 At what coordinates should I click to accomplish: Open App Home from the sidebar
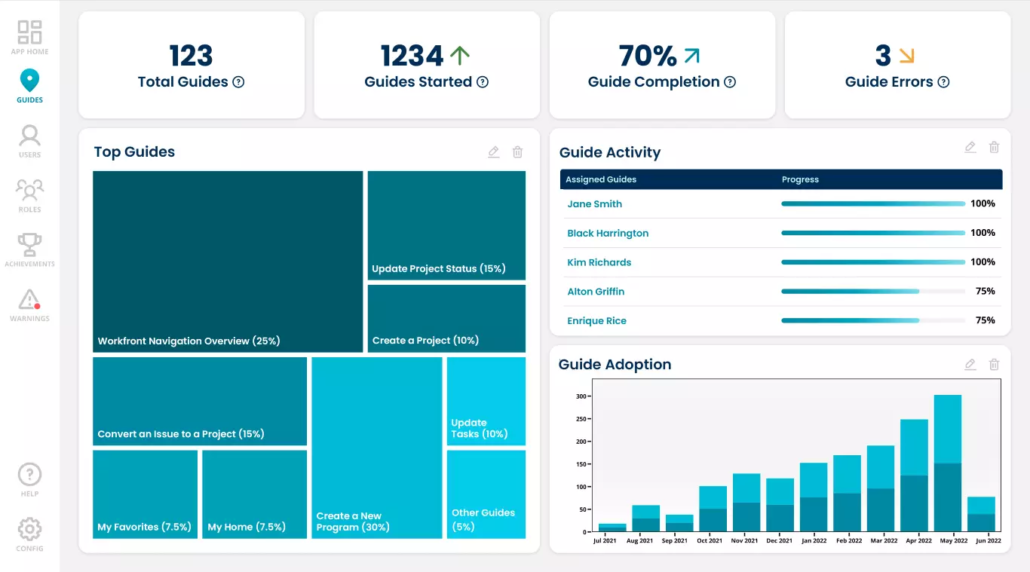coord(29,36)
